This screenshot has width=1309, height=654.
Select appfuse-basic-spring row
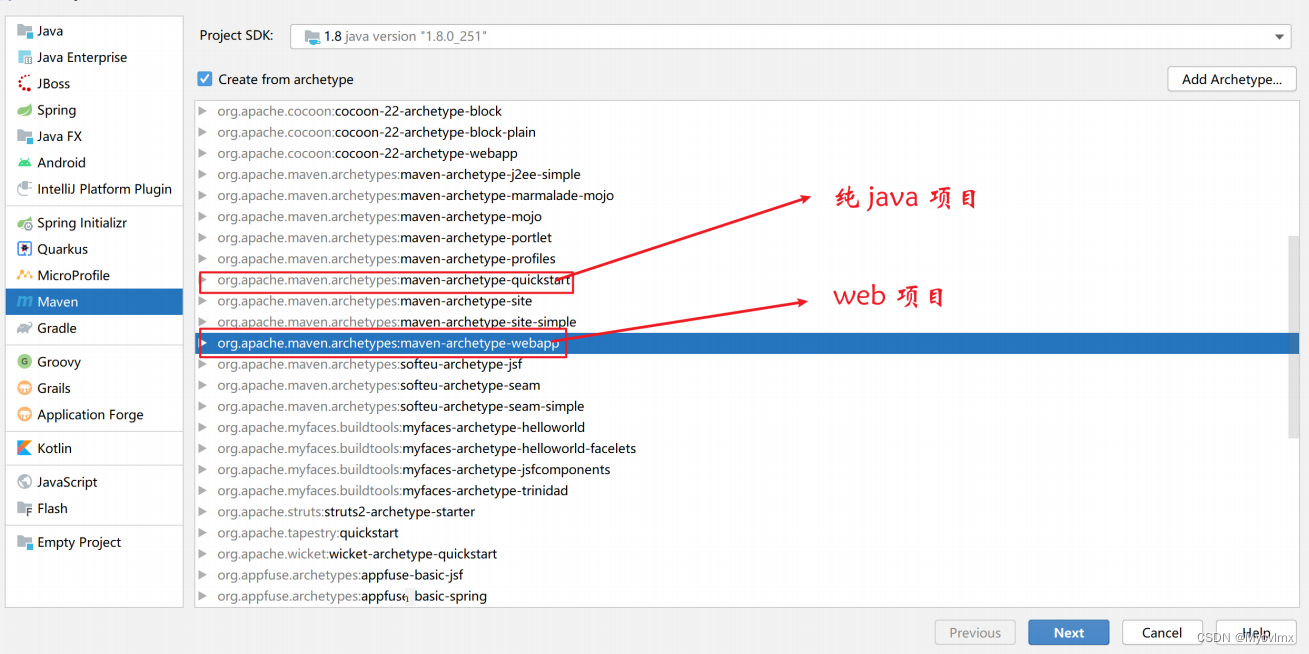746,596
